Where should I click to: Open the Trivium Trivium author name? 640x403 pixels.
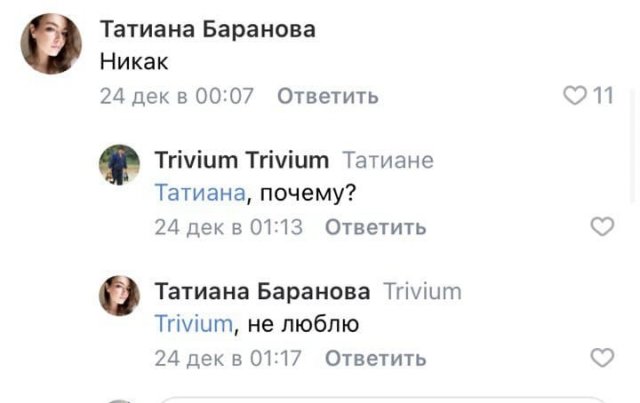point(242,160)
